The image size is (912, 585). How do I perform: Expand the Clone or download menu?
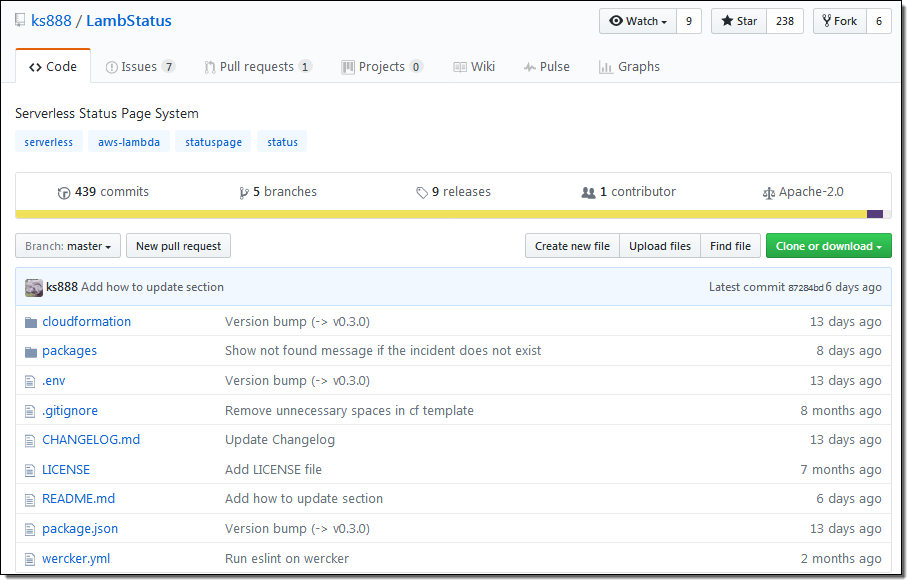828,246
